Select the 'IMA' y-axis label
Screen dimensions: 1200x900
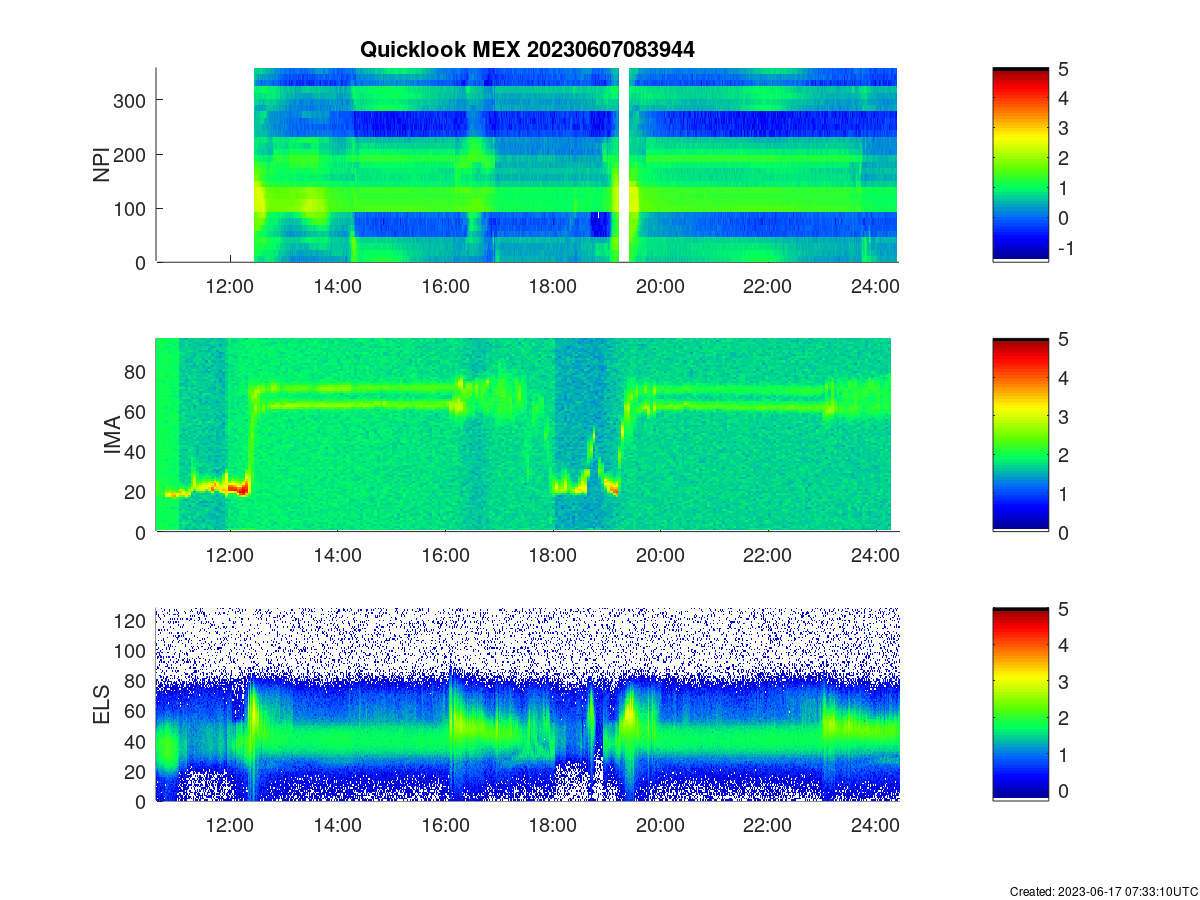(x=112, y=436)
